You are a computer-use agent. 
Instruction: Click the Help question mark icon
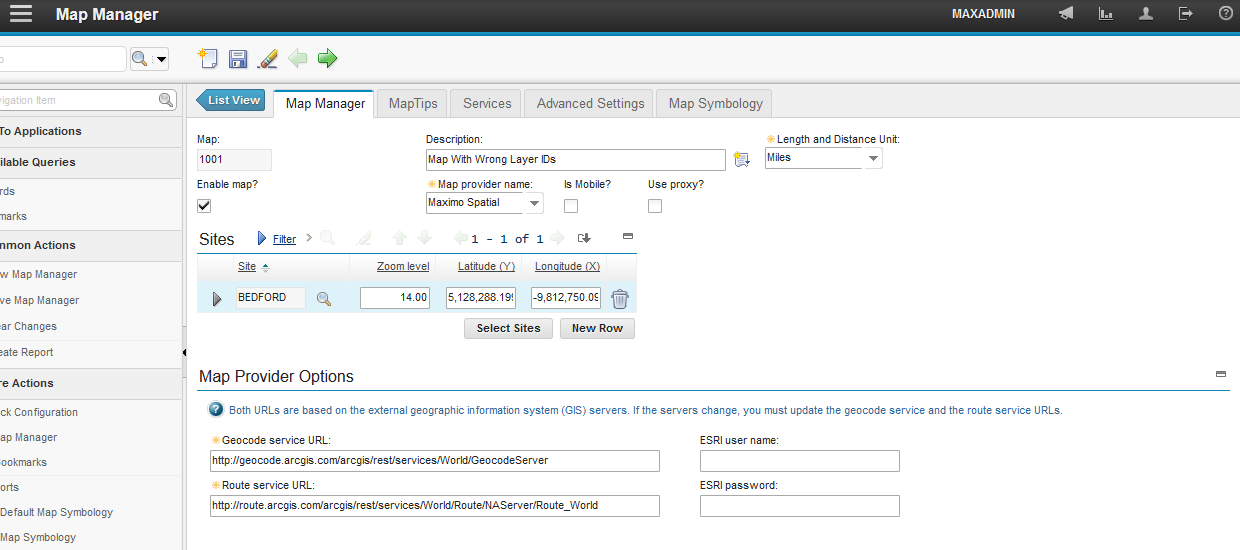pyautogui.click(x=1225, y=14)
